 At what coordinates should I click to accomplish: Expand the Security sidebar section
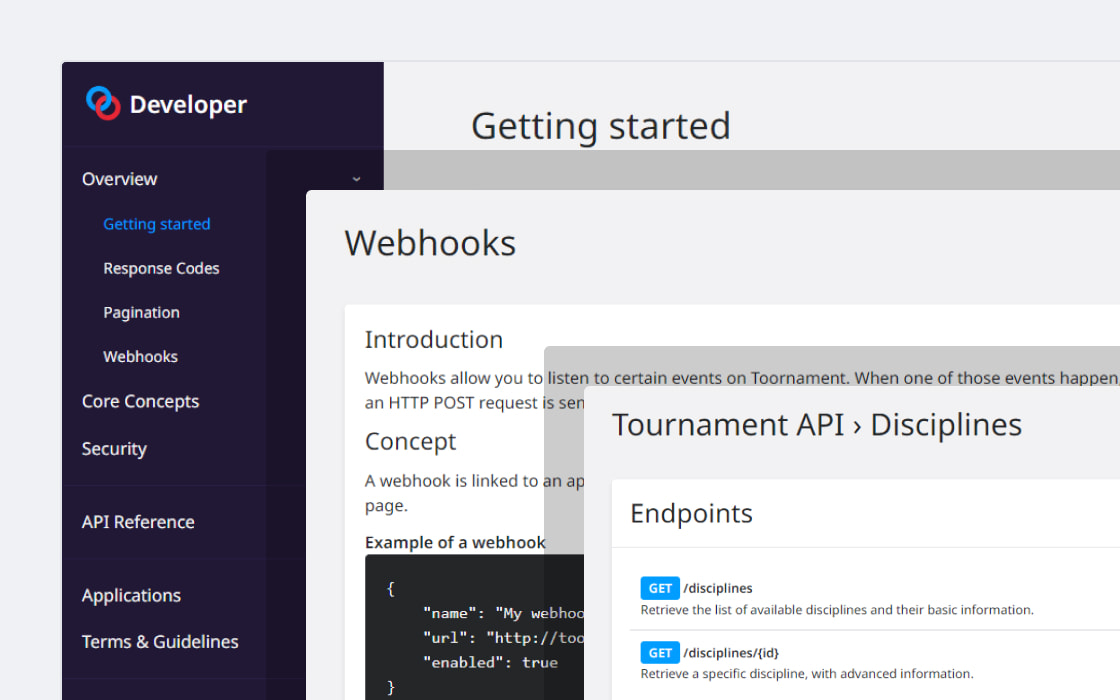(114, 449)
